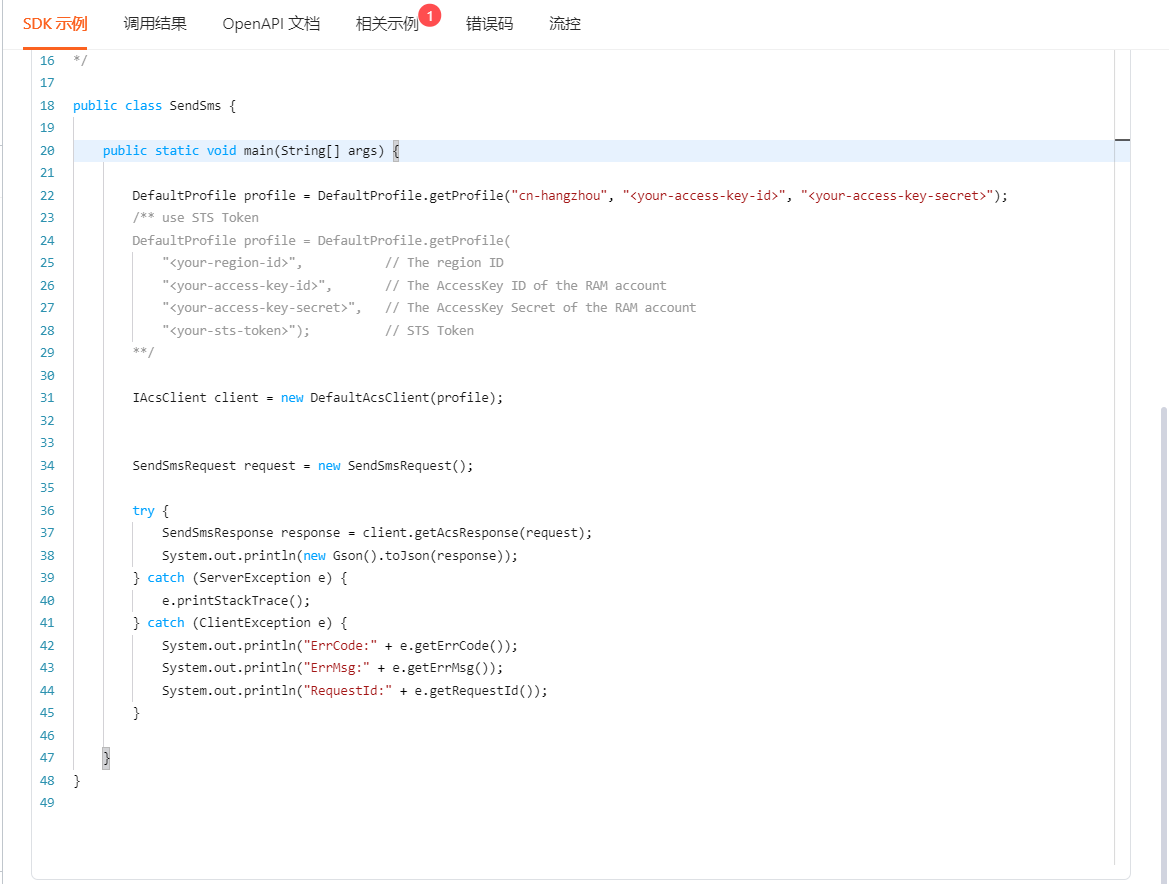The image size is (1169, 884).
Task: Click the "RequestId:" string literal
Action: 347,691
